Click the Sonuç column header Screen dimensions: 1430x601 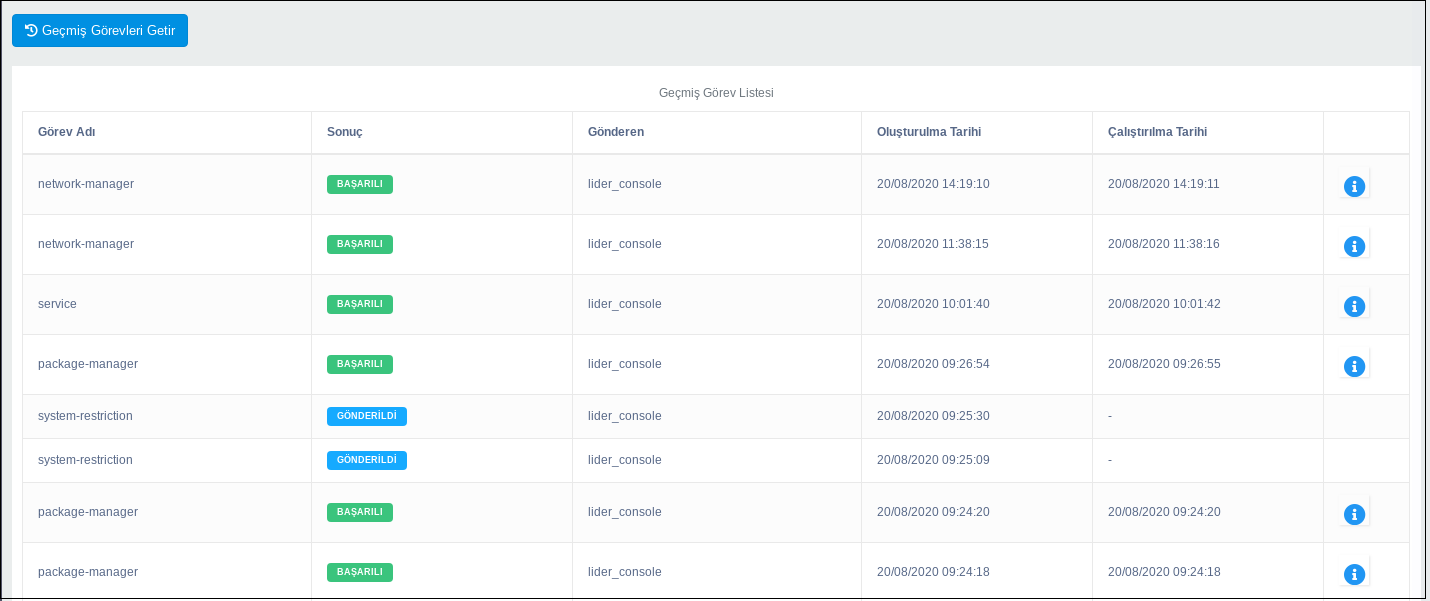point(344,132)
